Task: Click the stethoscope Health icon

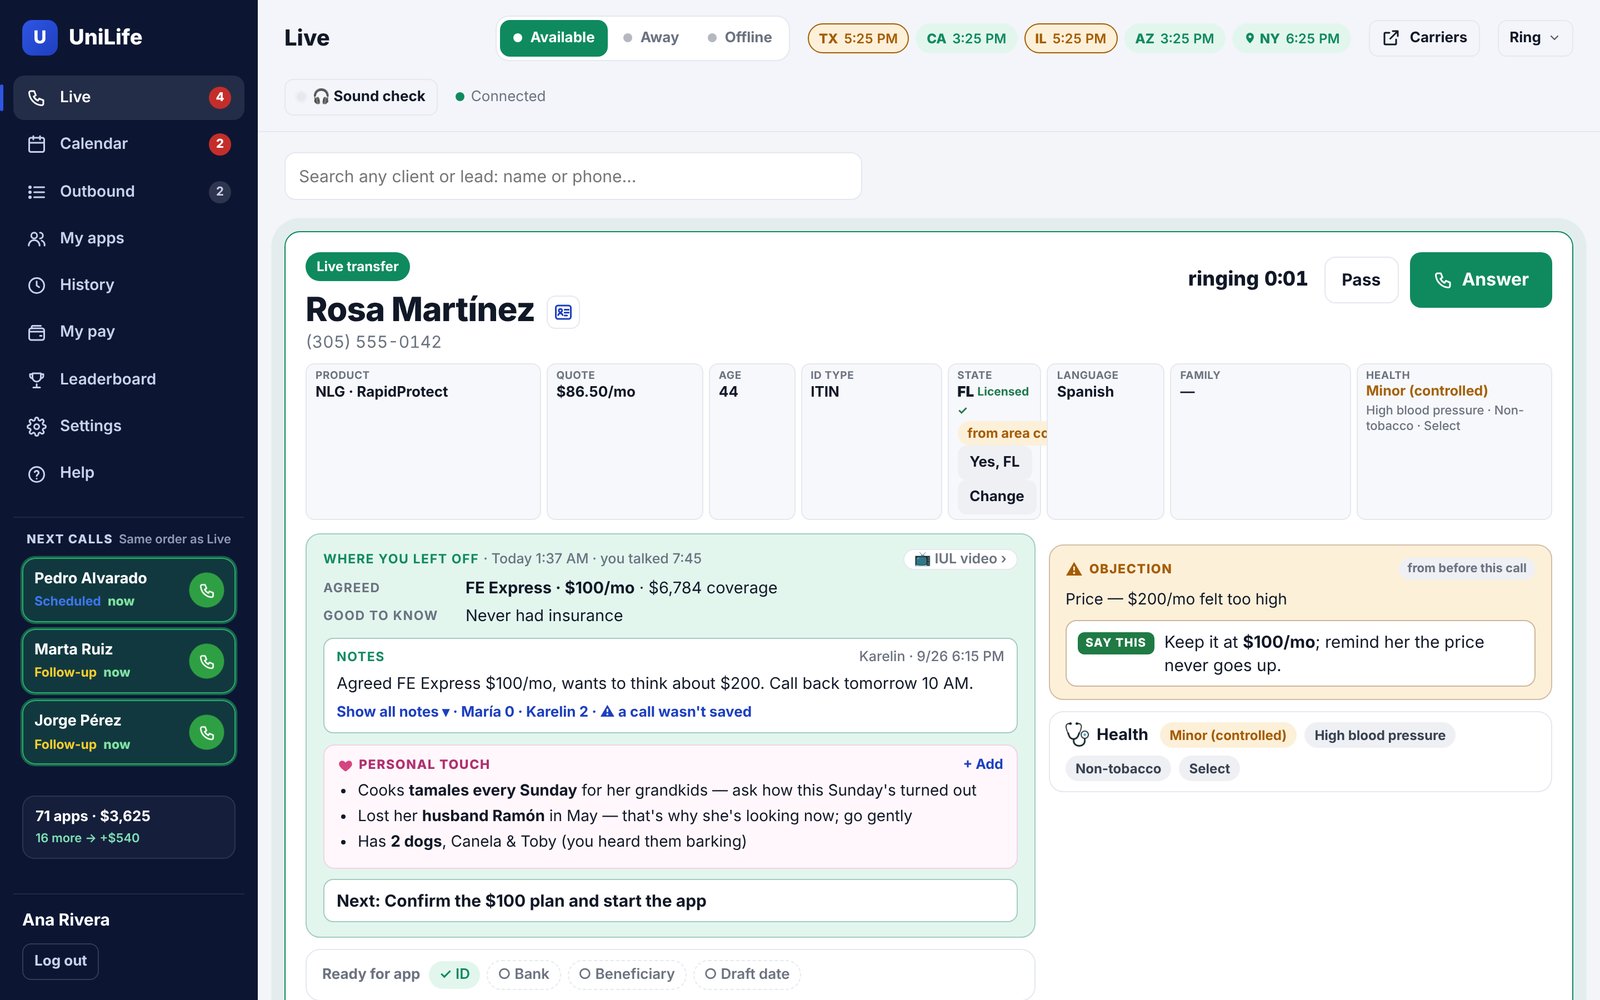Action: click(x=1077, y=734)
